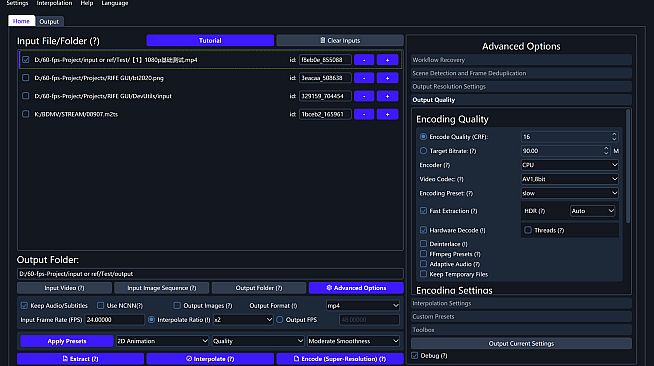Switch to the Home tab
The image size is (654, 366).
(21, 21)
